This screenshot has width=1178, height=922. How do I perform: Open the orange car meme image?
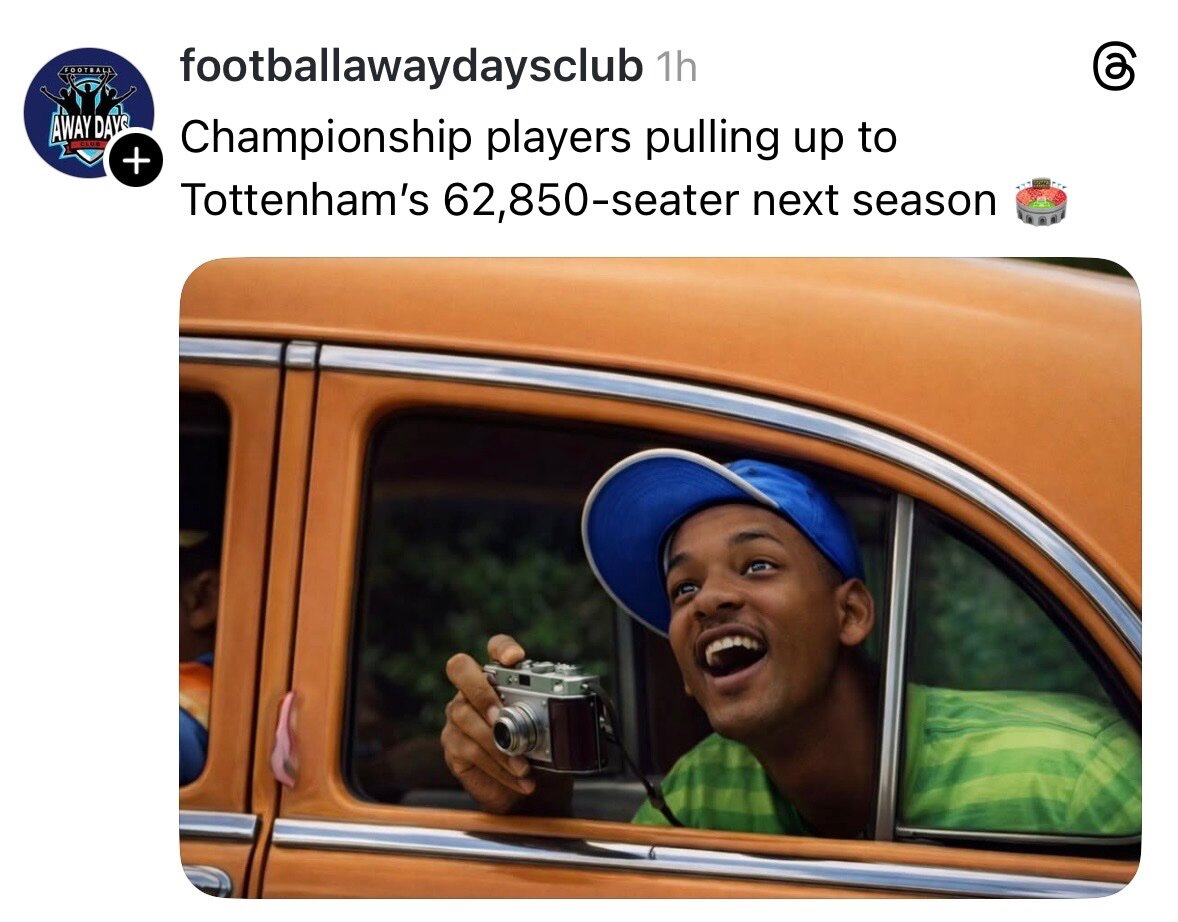tap(660, 578)
